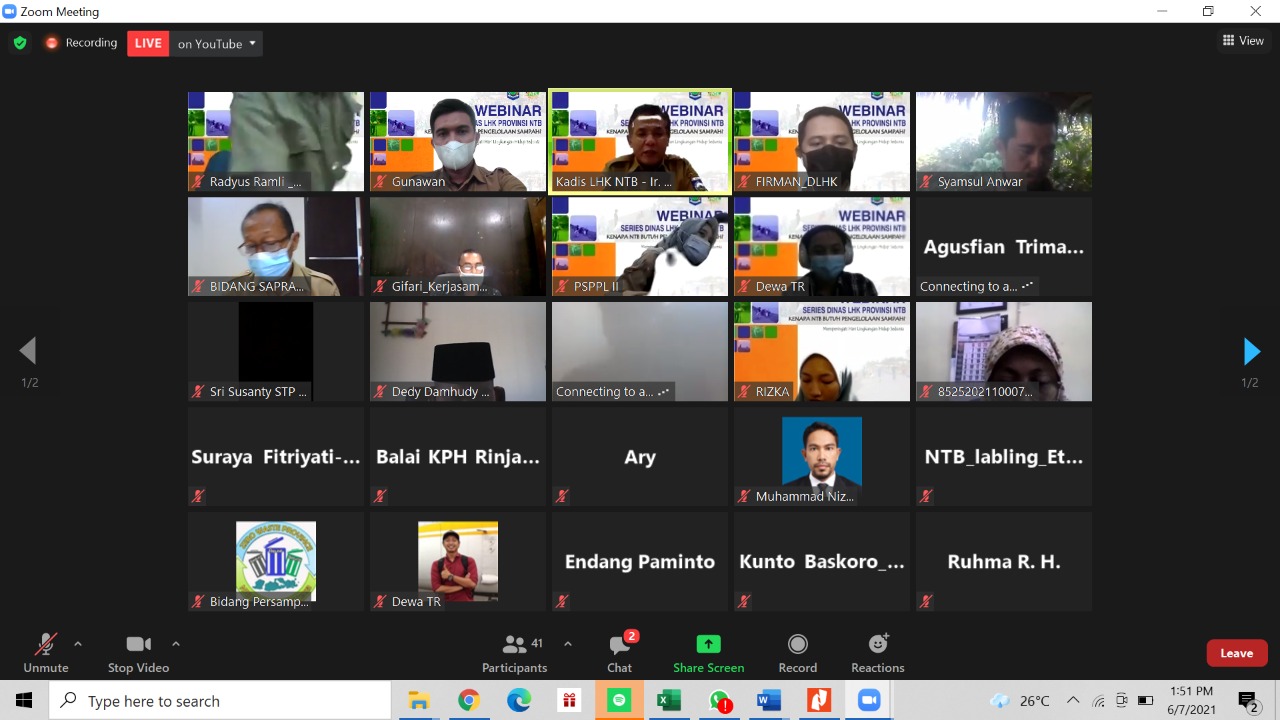Image resolution: width=1280 pixels, height=720 pixels.
Task: Open the LIVE on YouTube dropdown
Action: 217,43
